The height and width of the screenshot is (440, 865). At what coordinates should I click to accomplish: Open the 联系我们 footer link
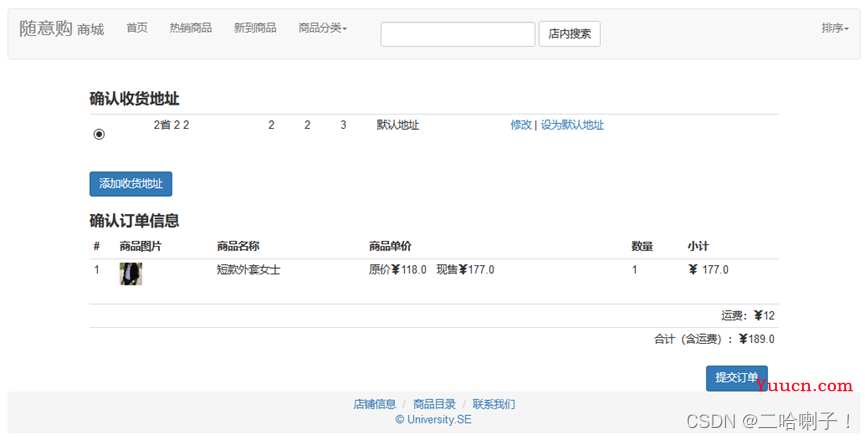pos(494,404)
